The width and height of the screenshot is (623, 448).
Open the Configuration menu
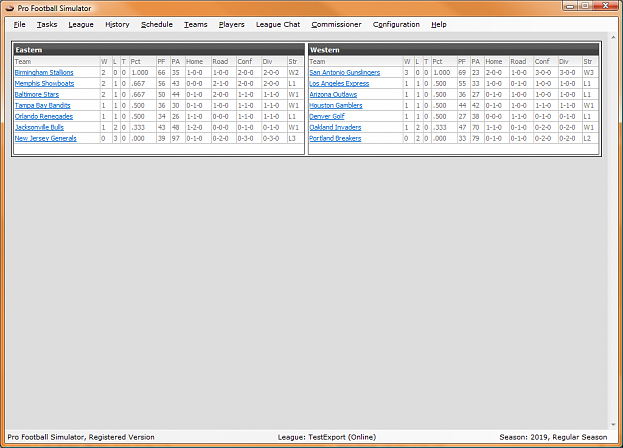396,24
